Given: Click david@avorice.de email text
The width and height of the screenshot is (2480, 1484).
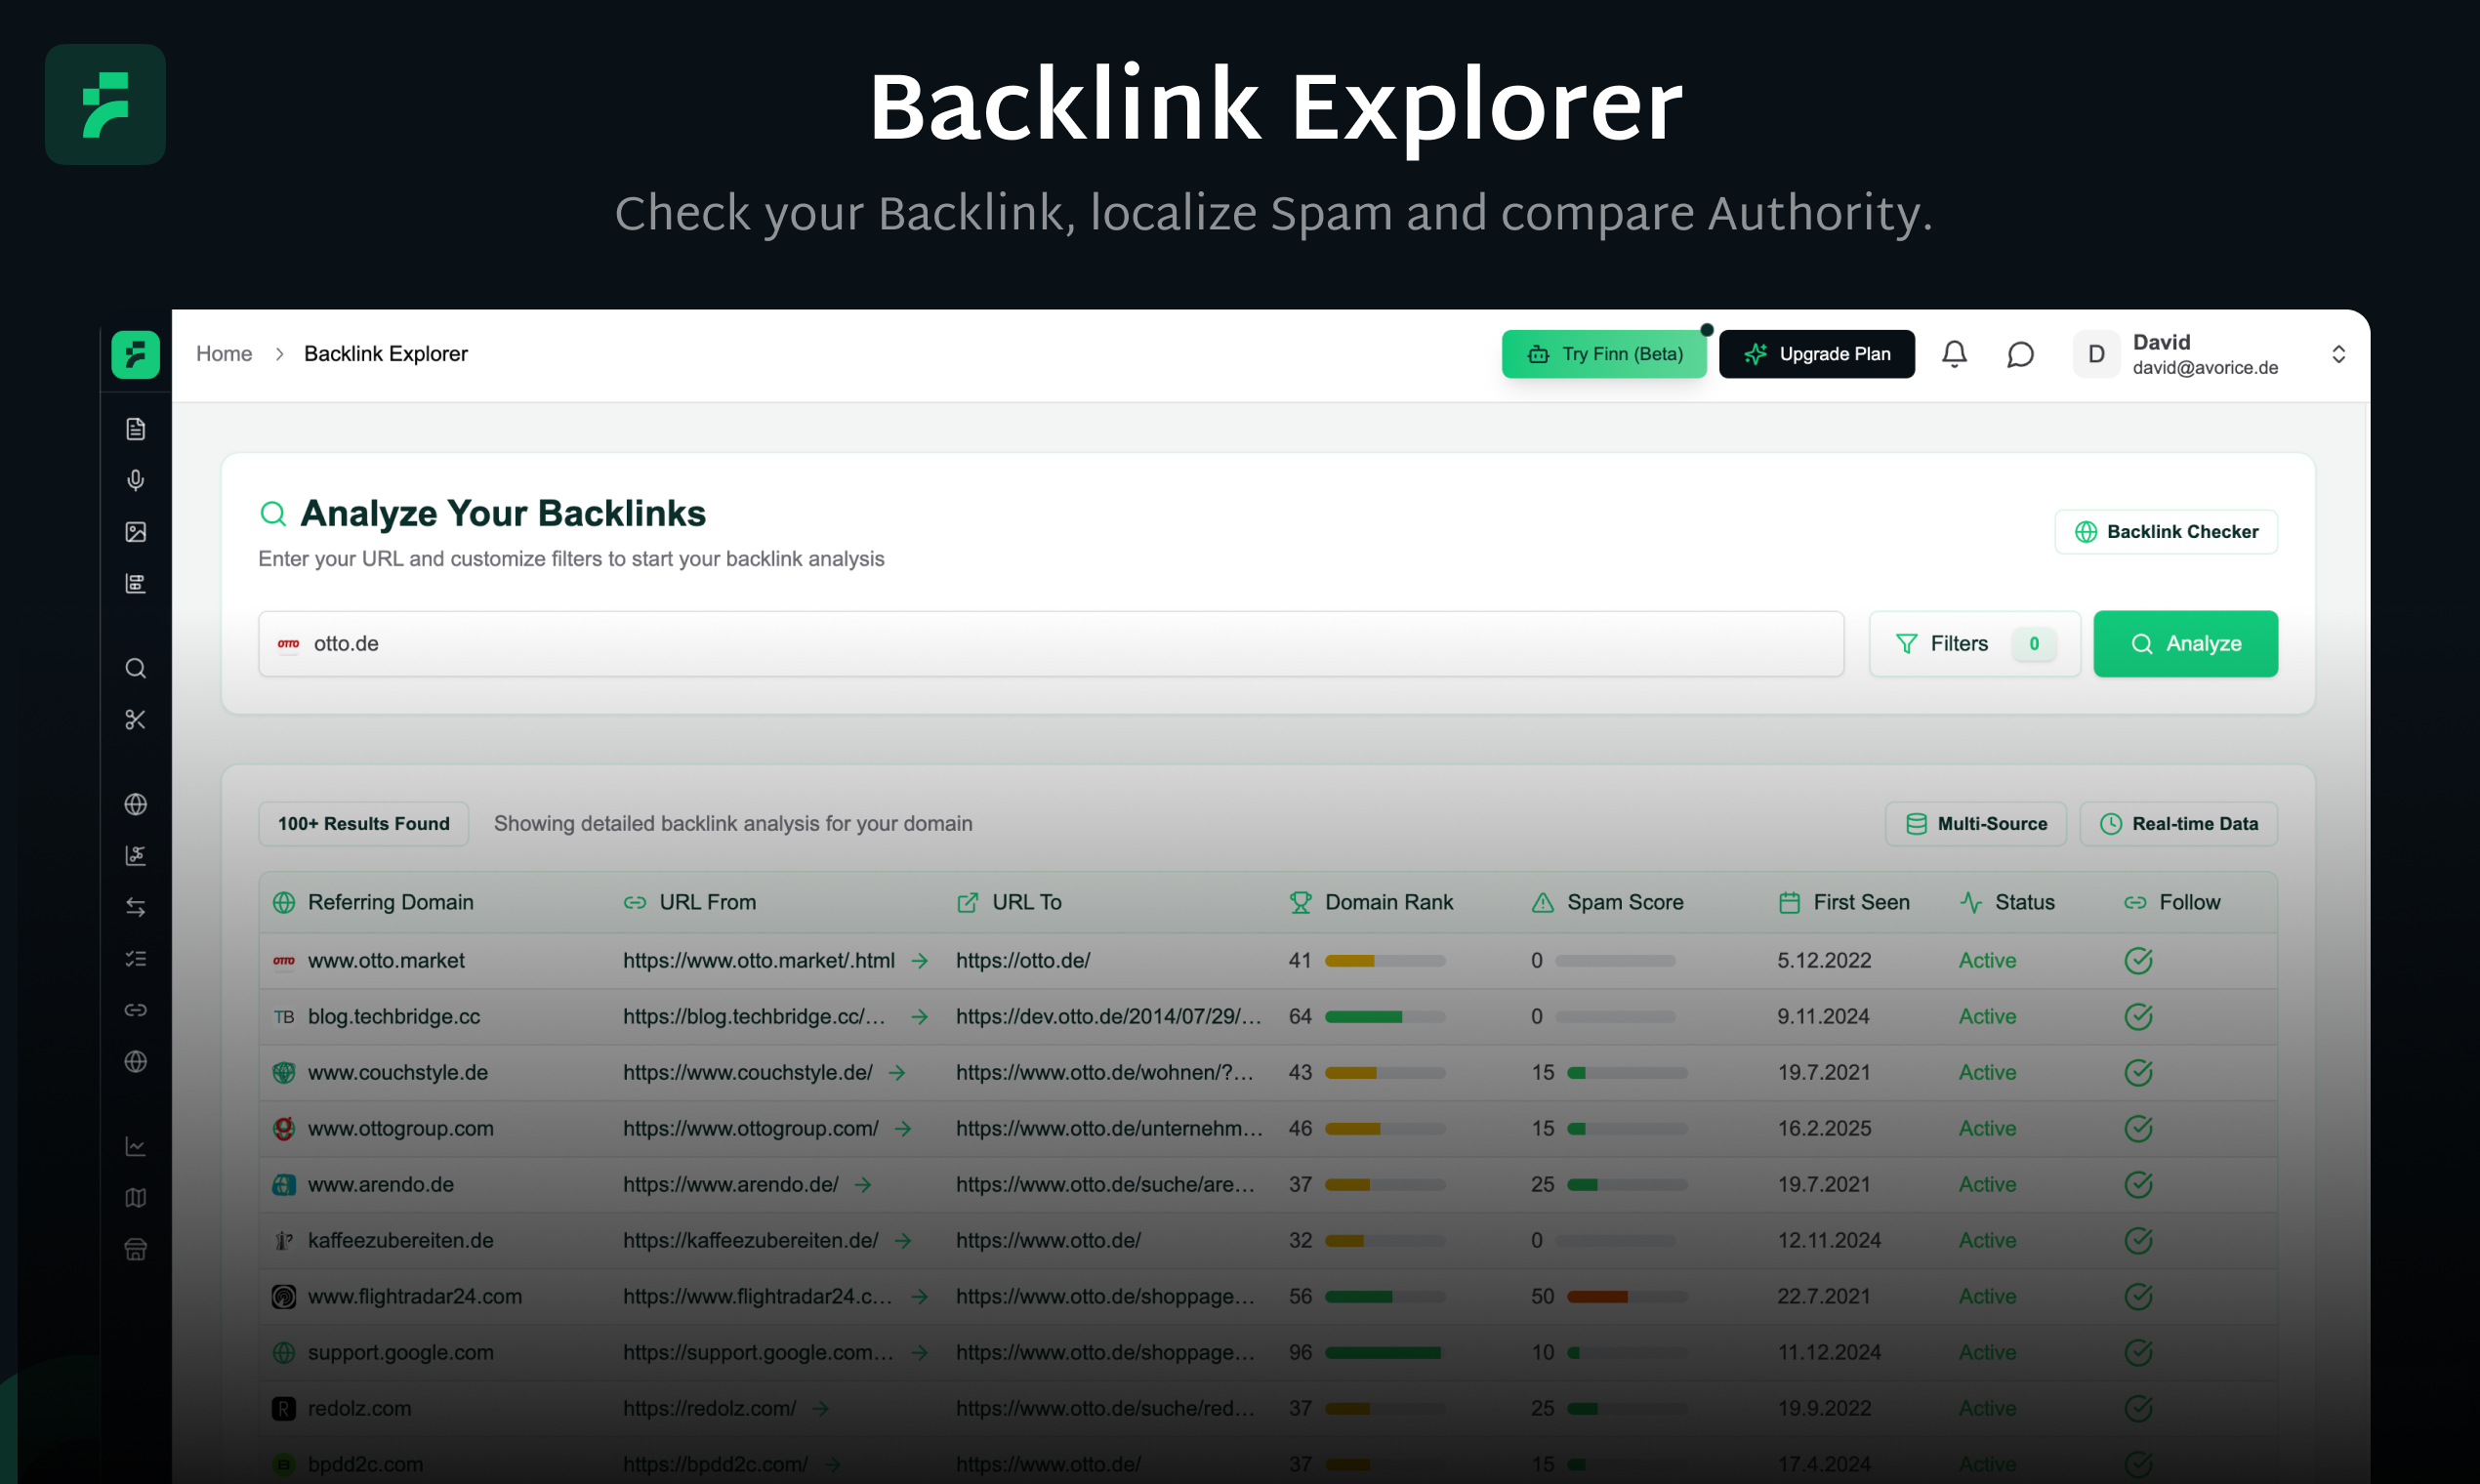Looking at the screenshot, I should tap(2205, 368).
